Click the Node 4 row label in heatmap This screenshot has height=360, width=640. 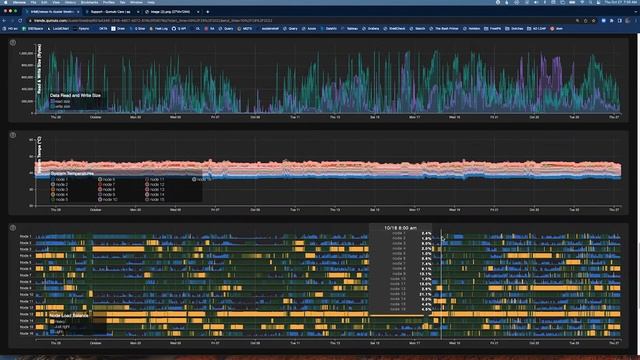pos(25,256)
